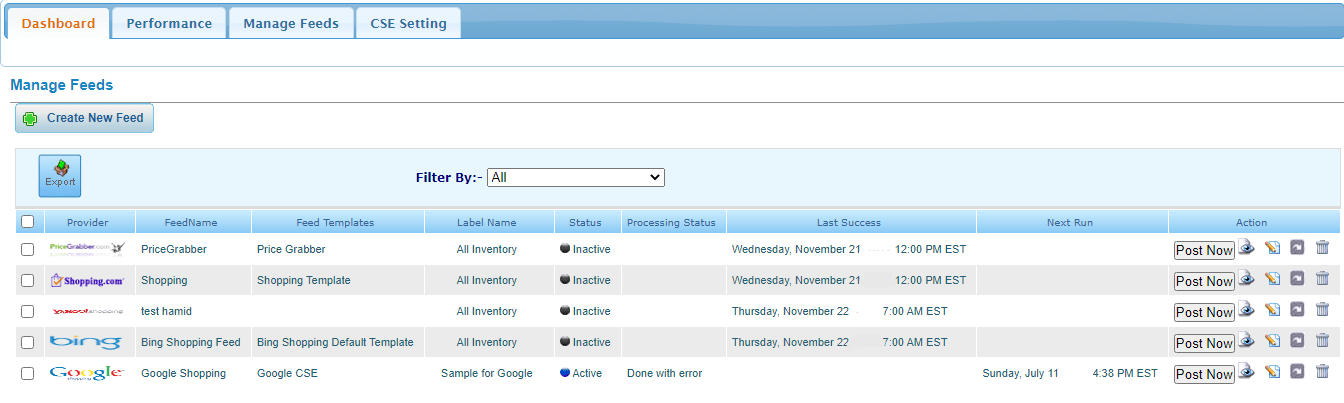Click the FeedName column header
The image size is (1344, 403).
pos(191,222)
